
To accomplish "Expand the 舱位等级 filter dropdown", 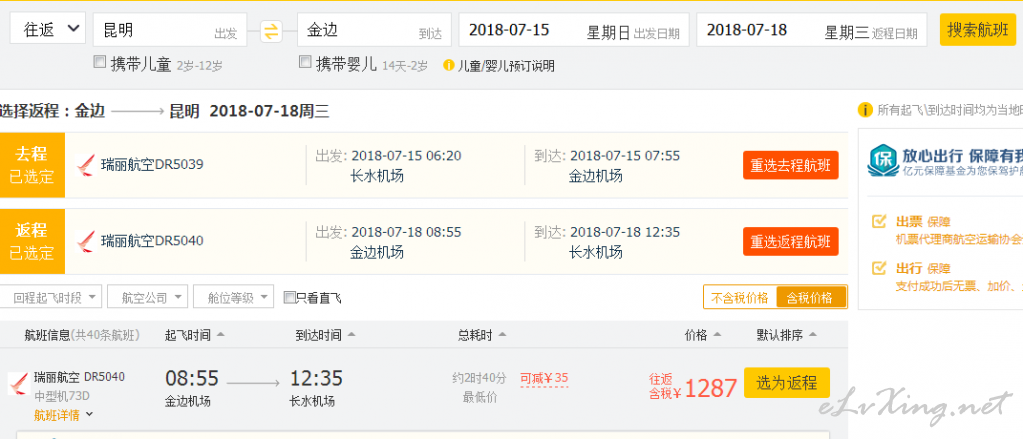I will [234, 297].
